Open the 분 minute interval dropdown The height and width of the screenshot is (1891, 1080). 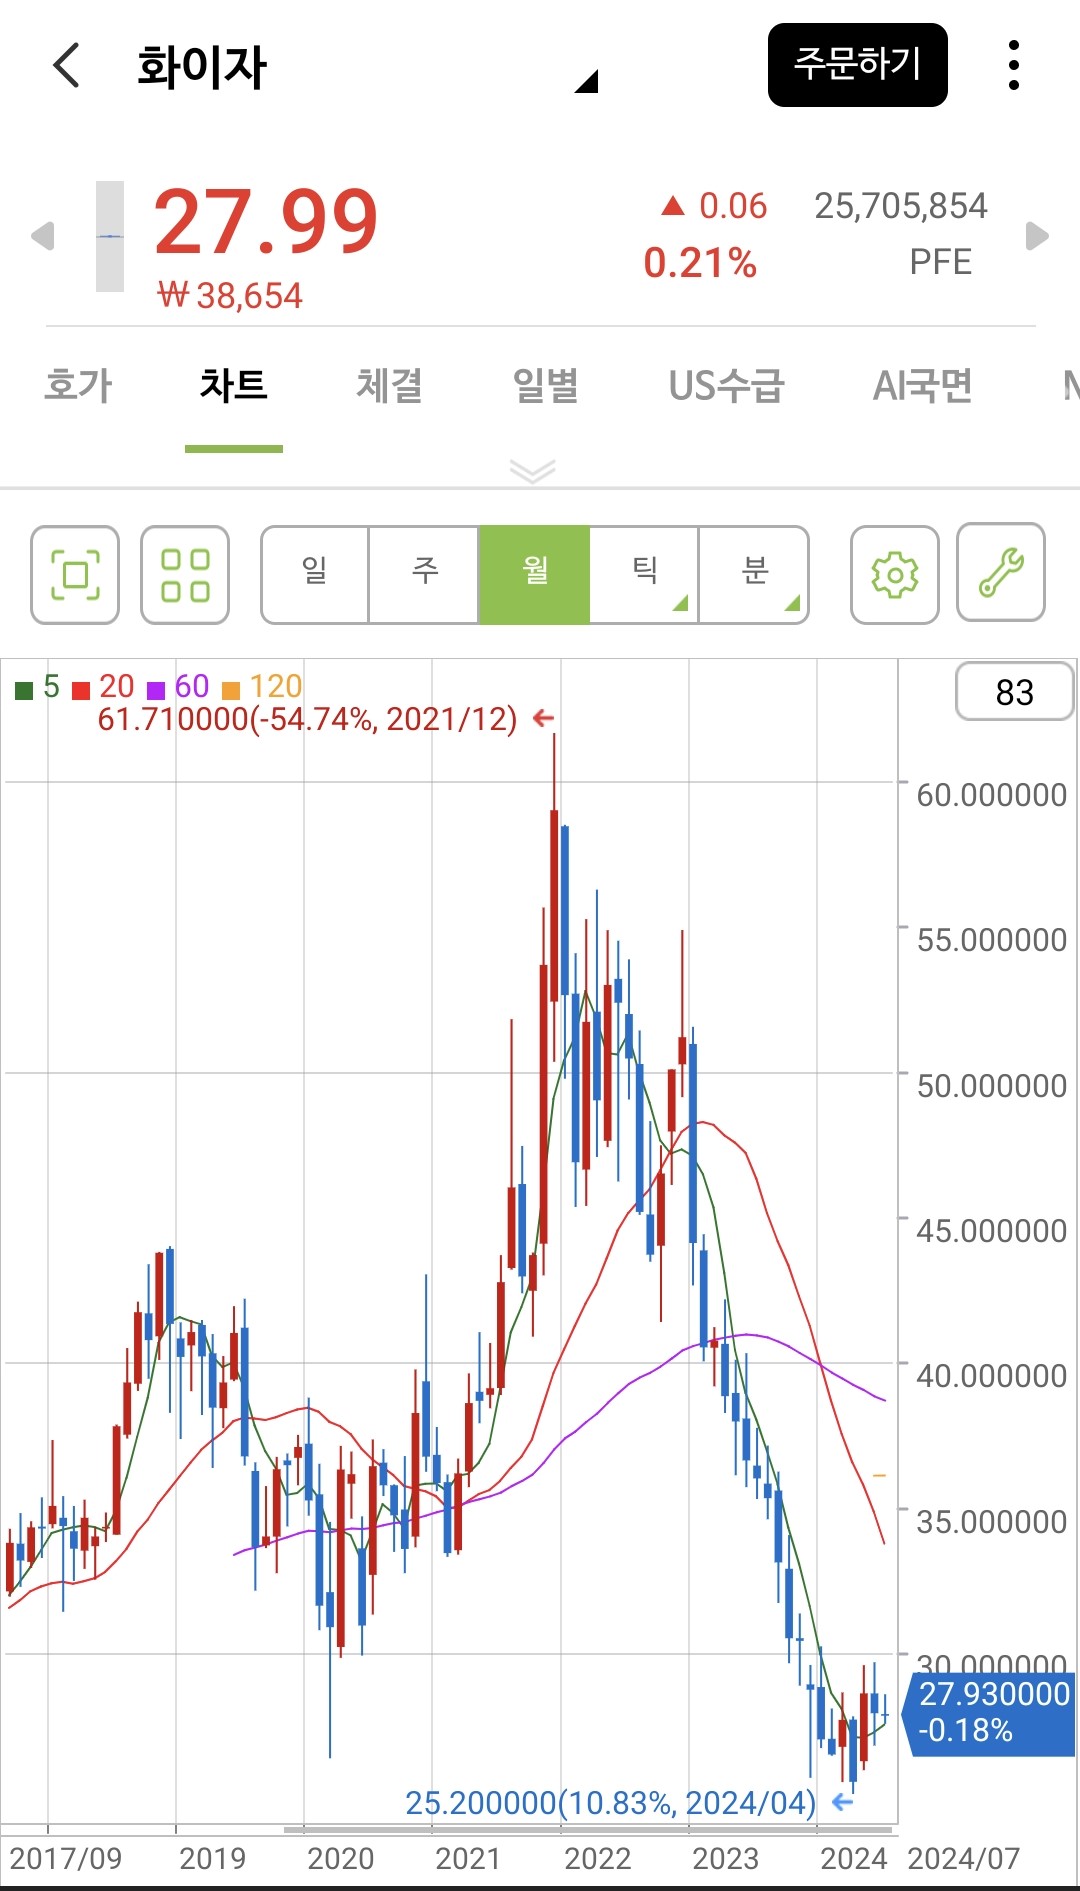(754, 575)
